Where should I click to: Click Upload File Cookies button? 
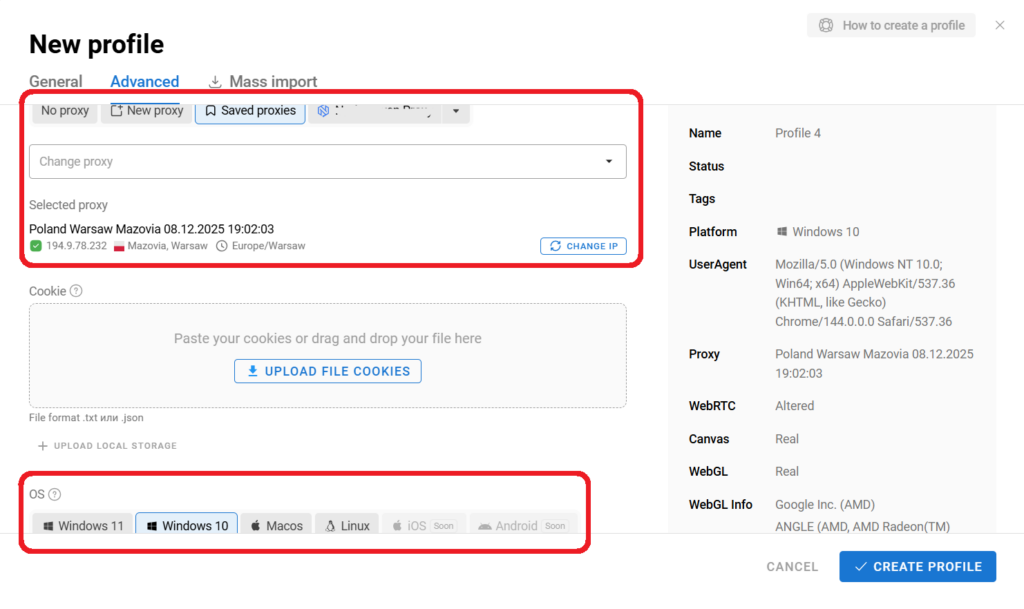click(328, 371)
